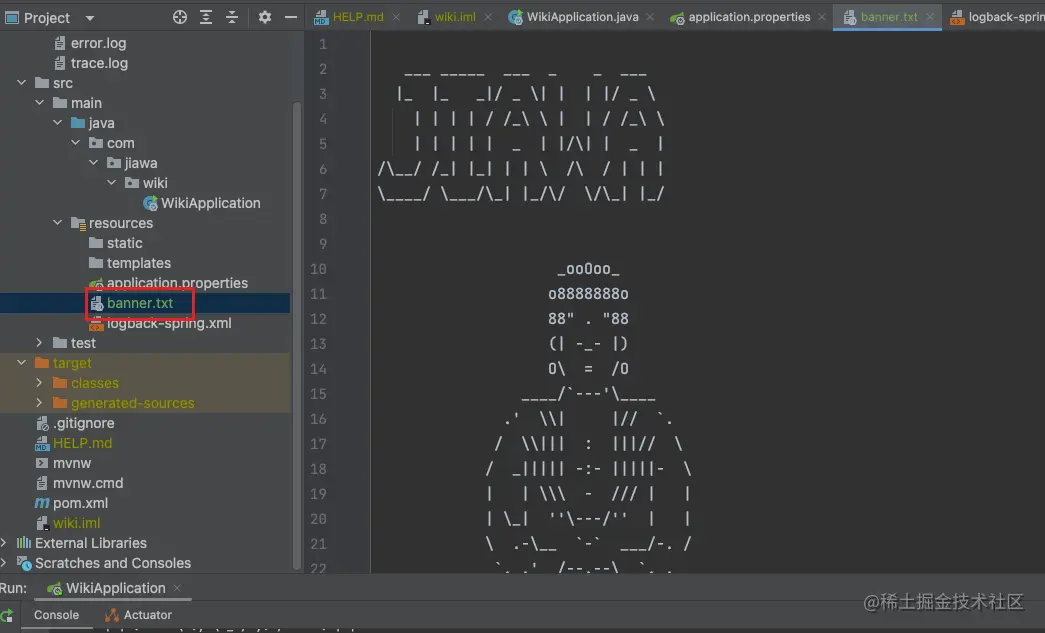Click the rerun icon in Run panel
The width and height of the screenshot is (1045, 633).
click(x=7, y=615)
